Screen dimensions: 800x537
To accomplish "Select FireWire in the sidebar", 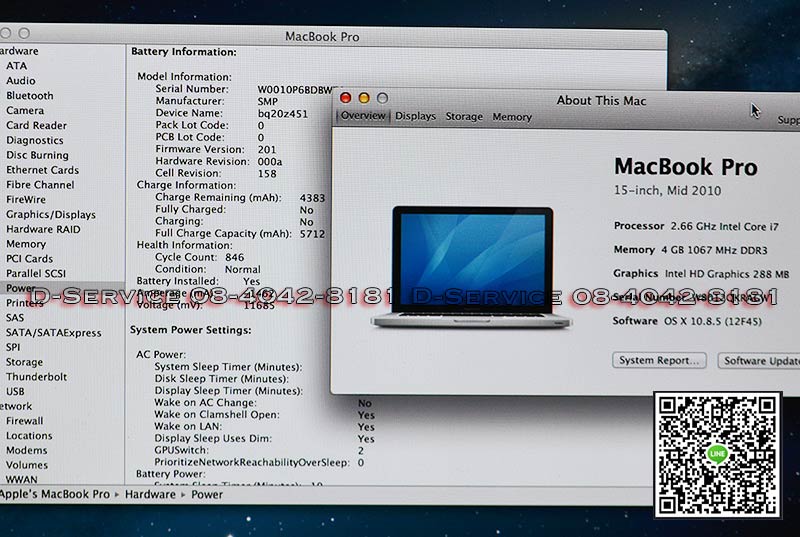I will (26, 199).
